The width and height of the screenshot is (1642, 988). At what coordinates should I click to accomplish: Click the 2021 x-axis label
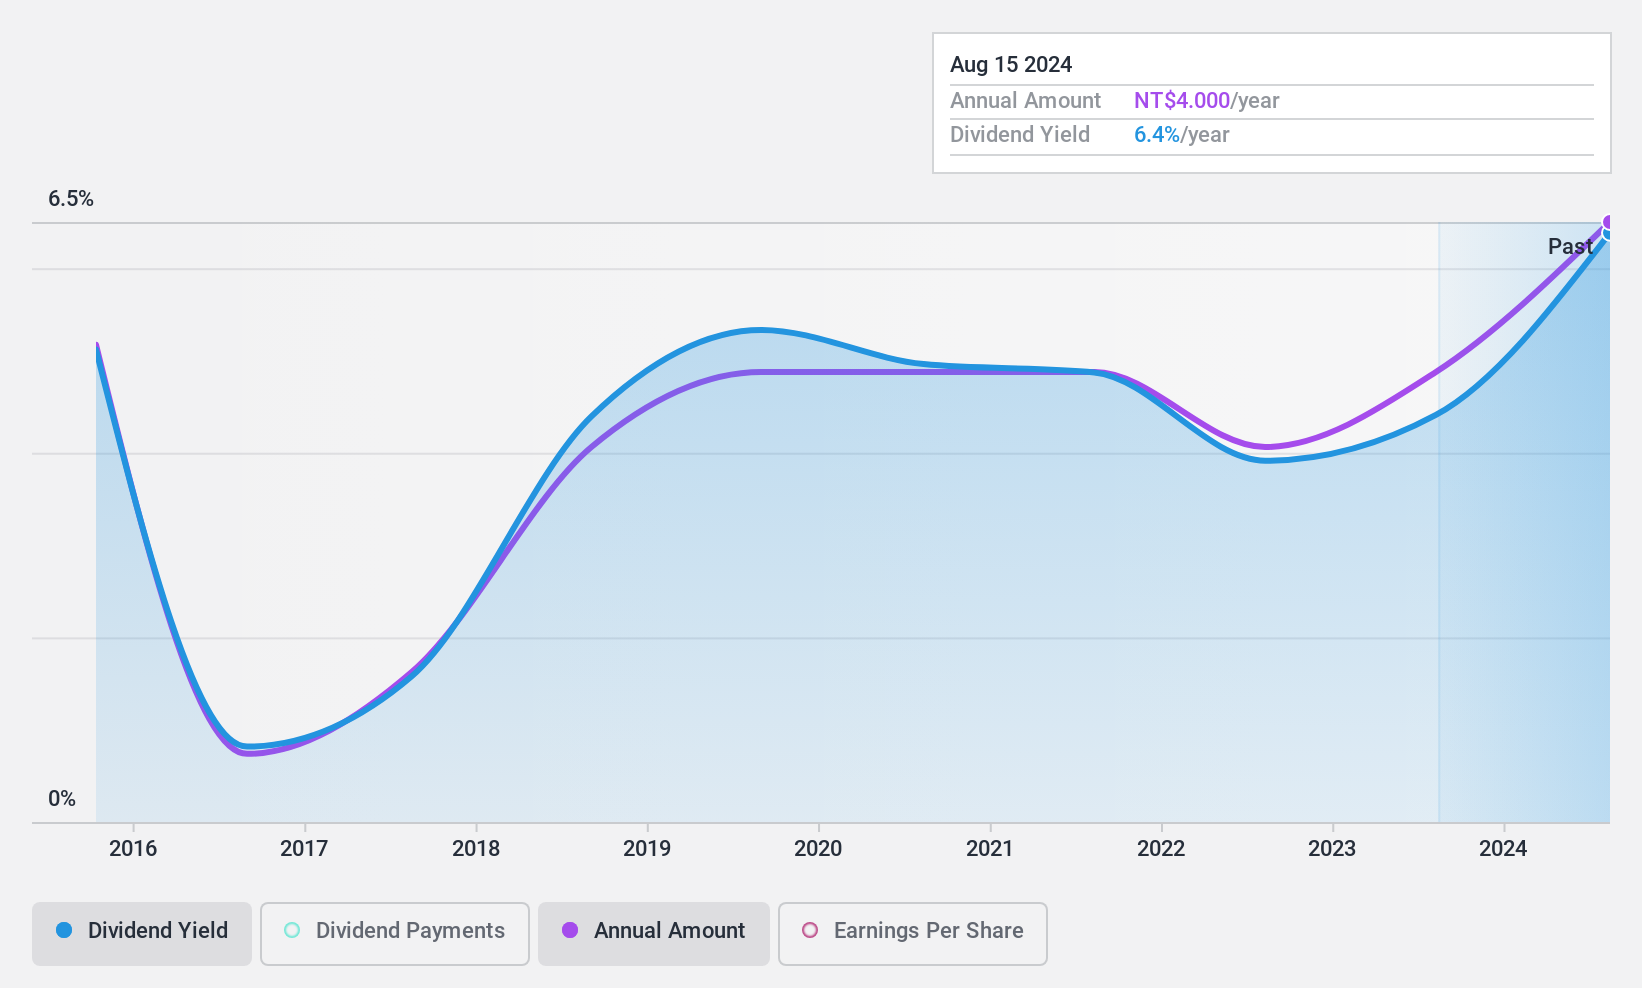coord(990,849)
